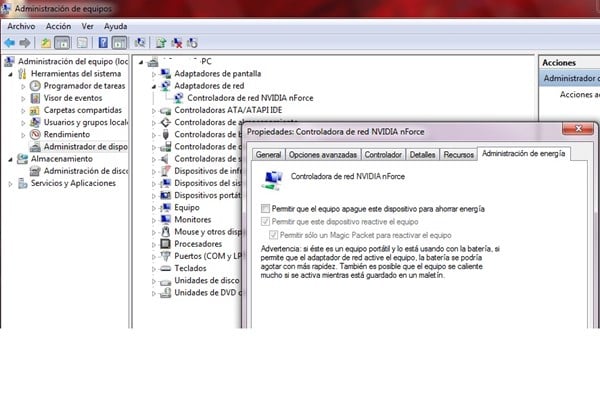Viewport: 600px width, 415px height.
Task: Select the Equipo device category
Action: click(x=187, y=207)
